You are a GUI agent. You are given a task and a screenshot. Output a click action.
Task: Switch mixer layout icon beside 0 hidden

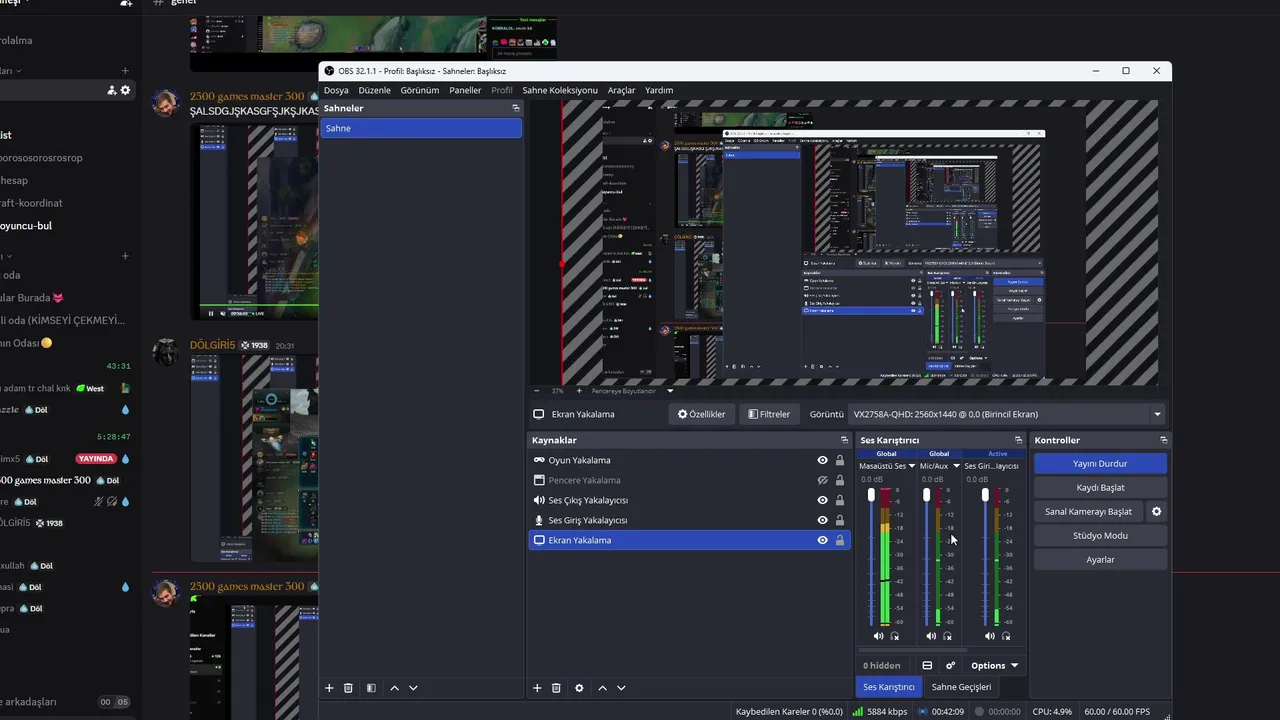point(927,665)
